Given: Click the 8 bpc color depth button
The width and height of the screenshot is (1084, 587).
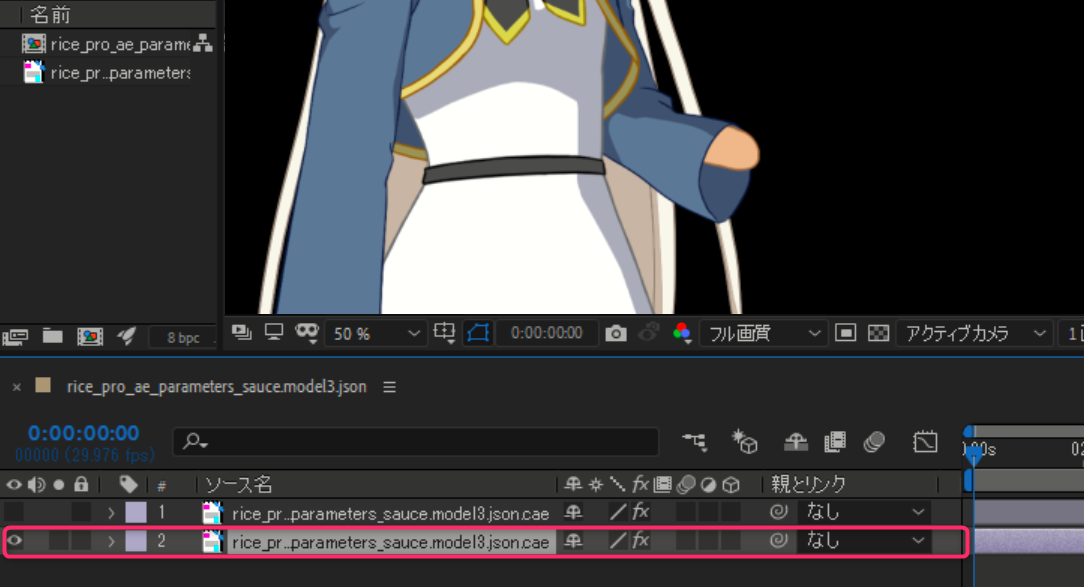Looking at the screenshot, I should [x=182, y=337].
